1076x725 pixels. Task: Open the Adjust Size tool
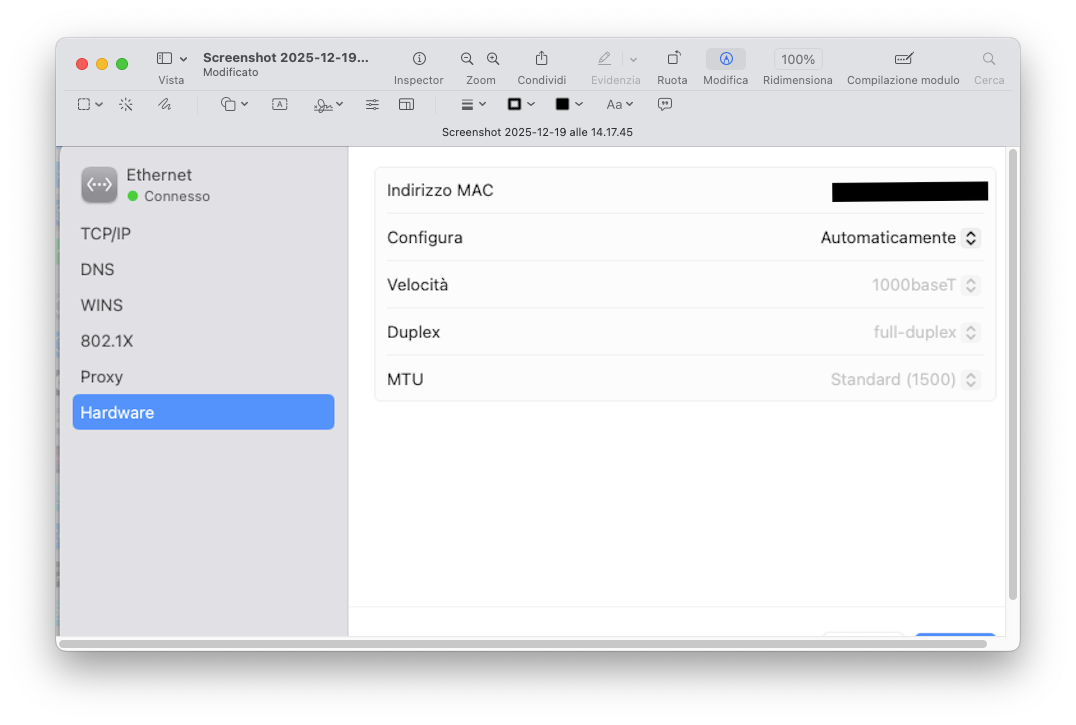(406, 104)
